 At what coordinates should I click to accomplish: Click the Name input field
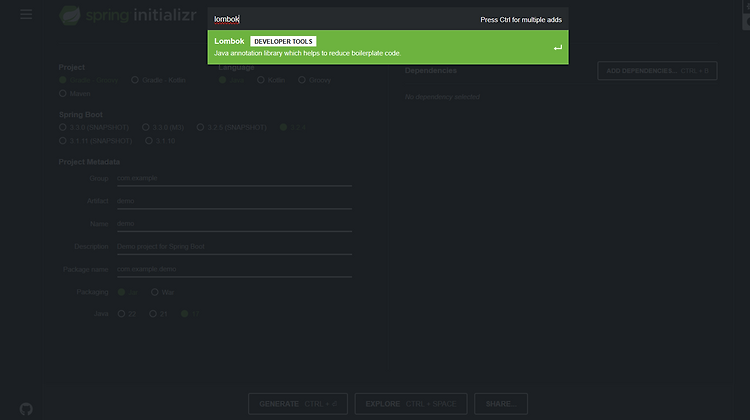click(x=234, y=224)
